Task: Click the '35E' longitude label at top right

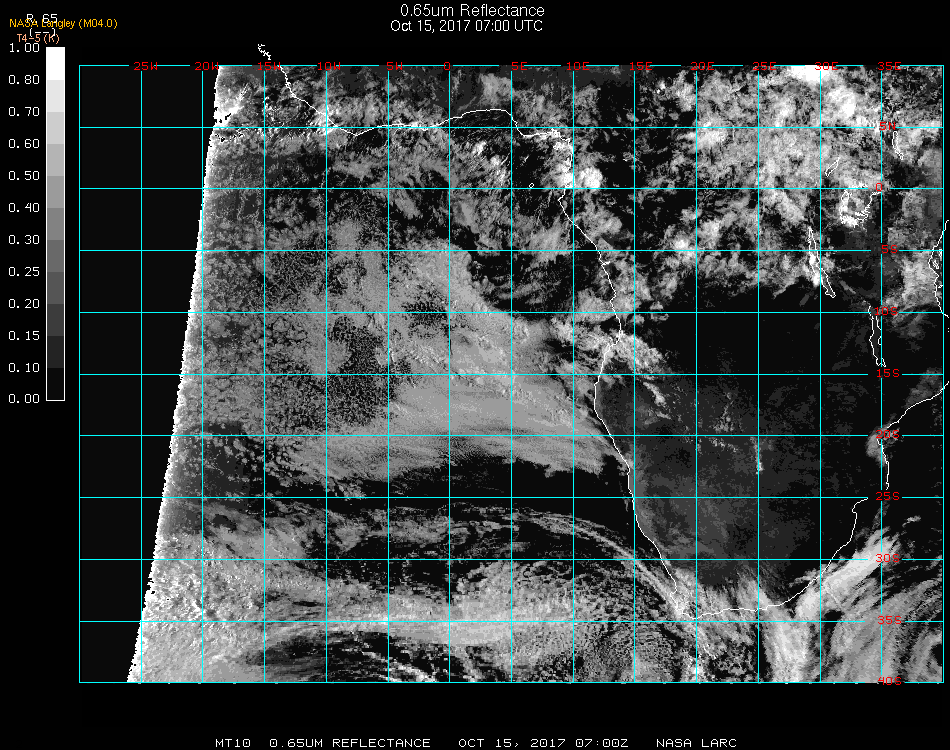Action: pyautogui.click(x=889, y=67)
